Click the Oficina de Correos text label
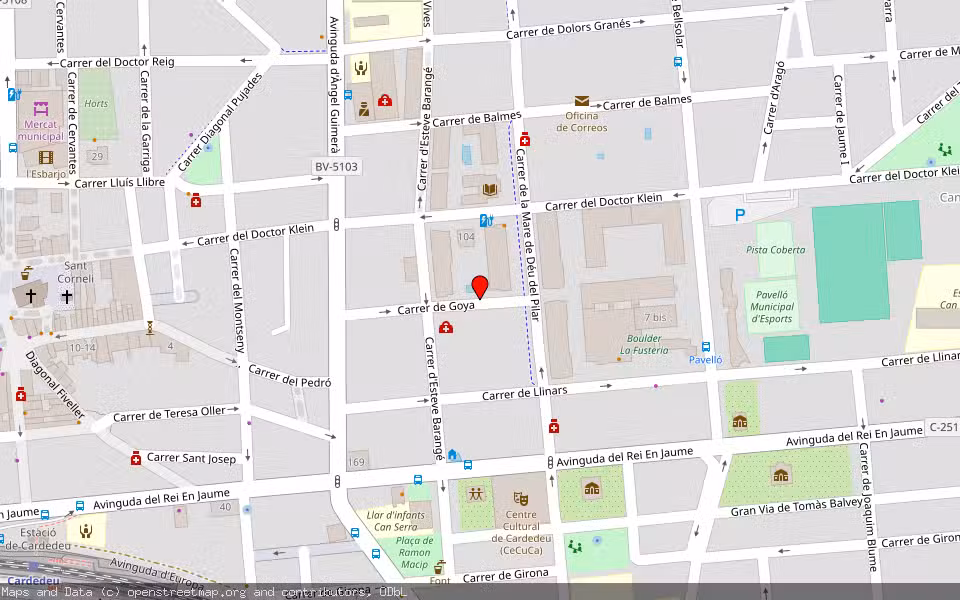This screenshot has width=960, height=600. pos(583,124)
